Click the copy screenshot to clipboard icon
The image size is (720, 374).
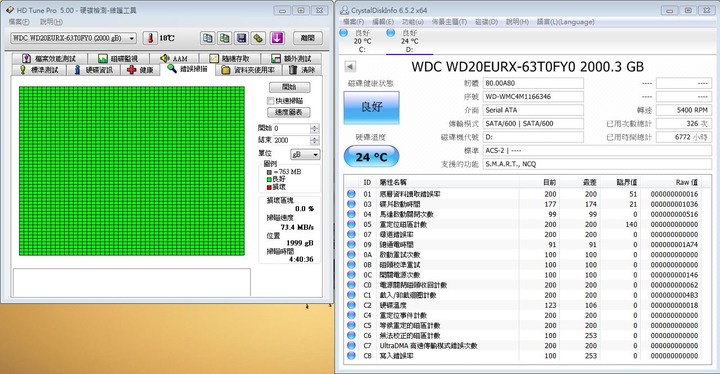coord(225,38)
